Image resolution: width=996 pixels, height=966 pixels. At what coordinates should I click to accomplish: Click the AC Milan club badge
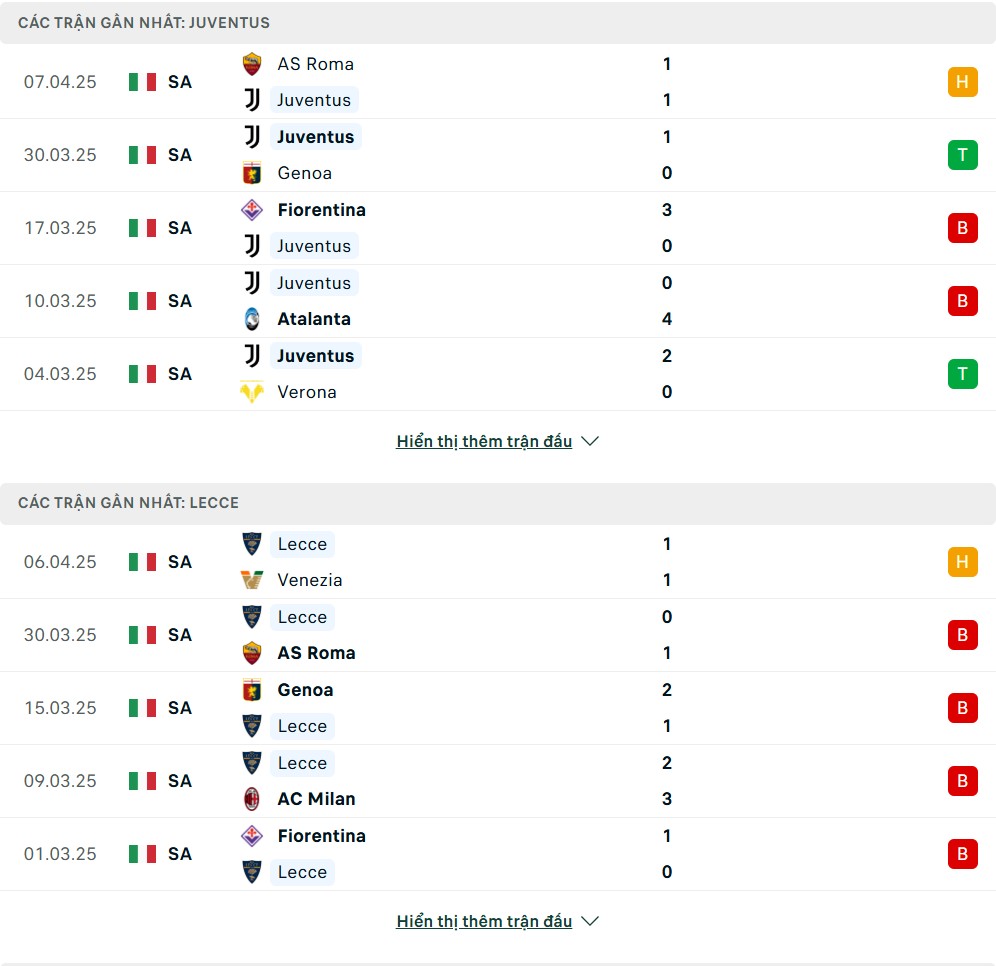(252, 799)
